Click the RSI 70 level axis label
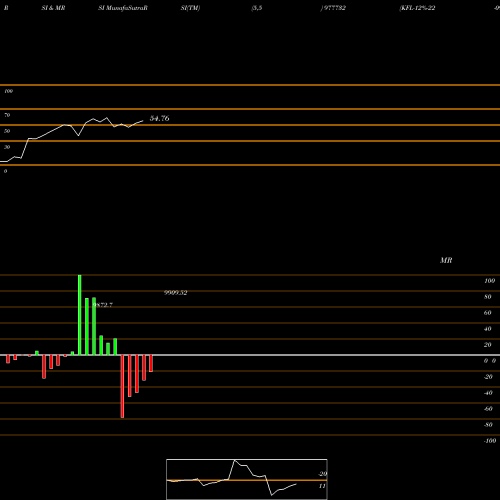Screen dimensions: 500x500 tap(7, 115)
